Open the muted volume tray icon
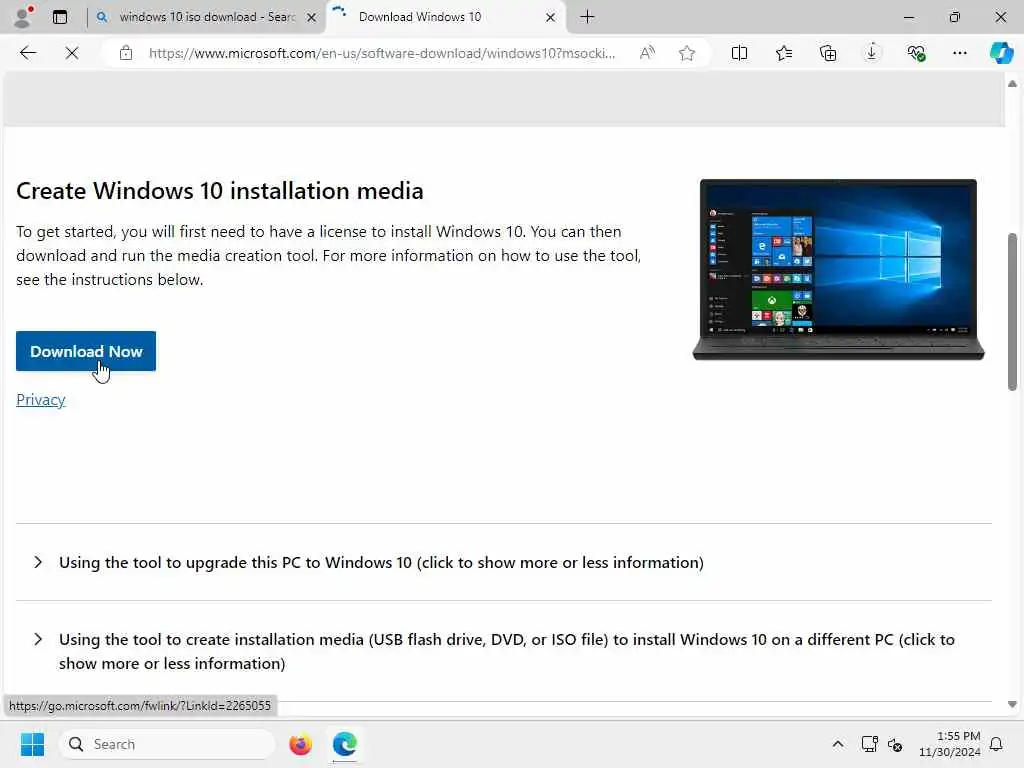 [x=895, y=744]
